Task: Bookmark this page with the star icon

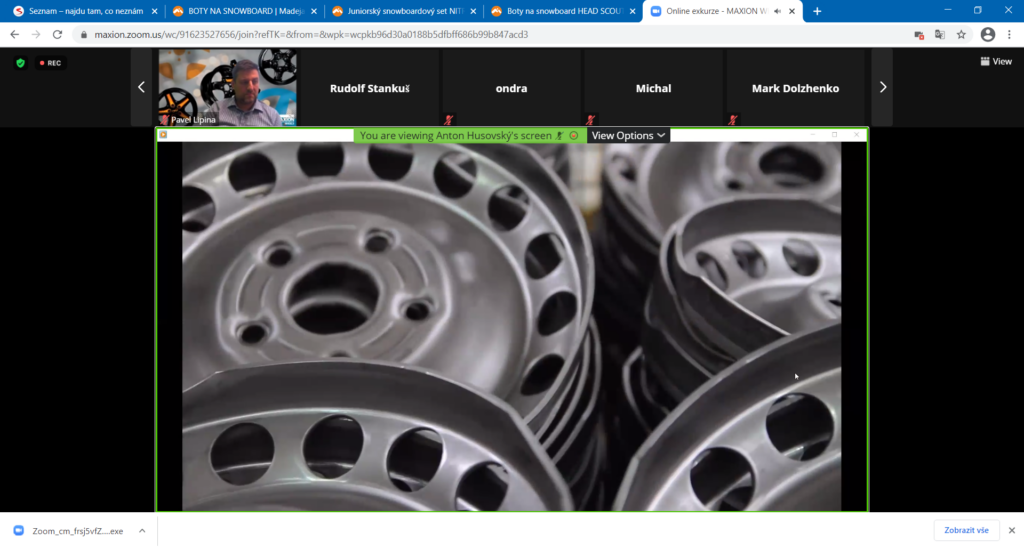Action: coord(961,34)
